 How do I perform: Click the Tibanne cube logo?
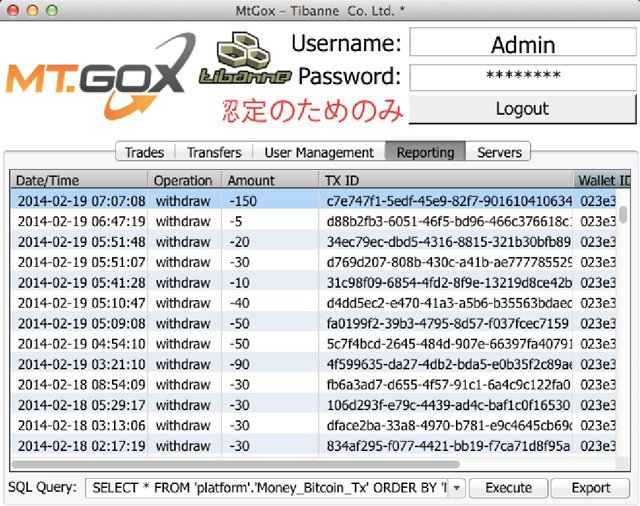[x=246, y=62]
